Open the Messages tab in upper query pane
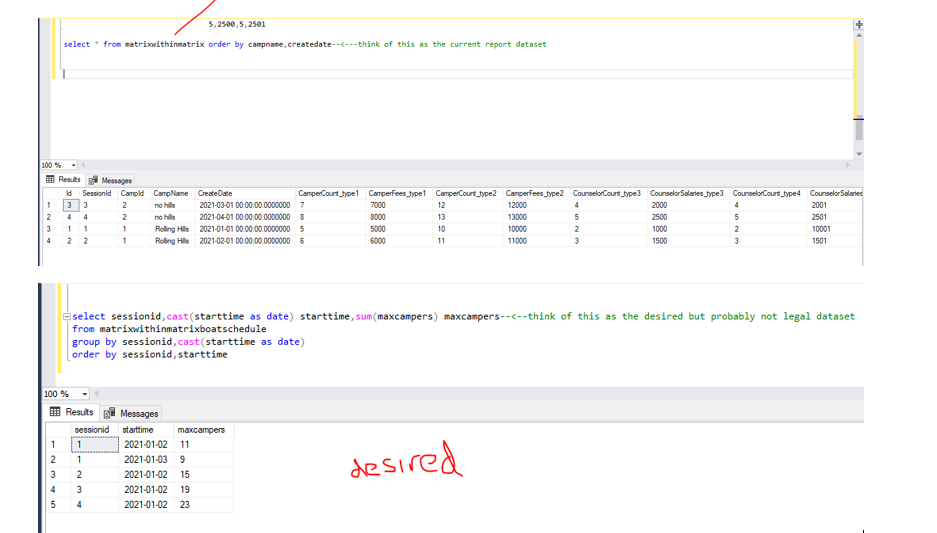 [111, 180]
